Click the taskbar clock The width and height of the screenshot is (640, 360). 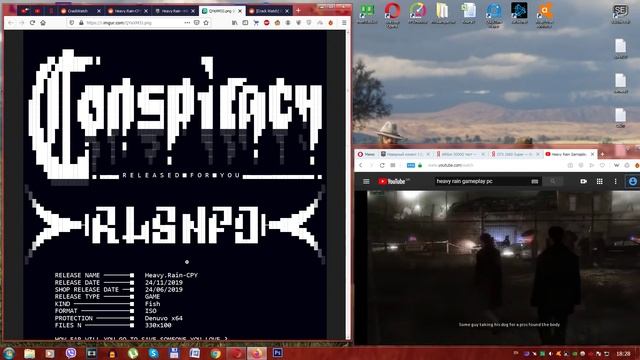(x=623, y=353)
